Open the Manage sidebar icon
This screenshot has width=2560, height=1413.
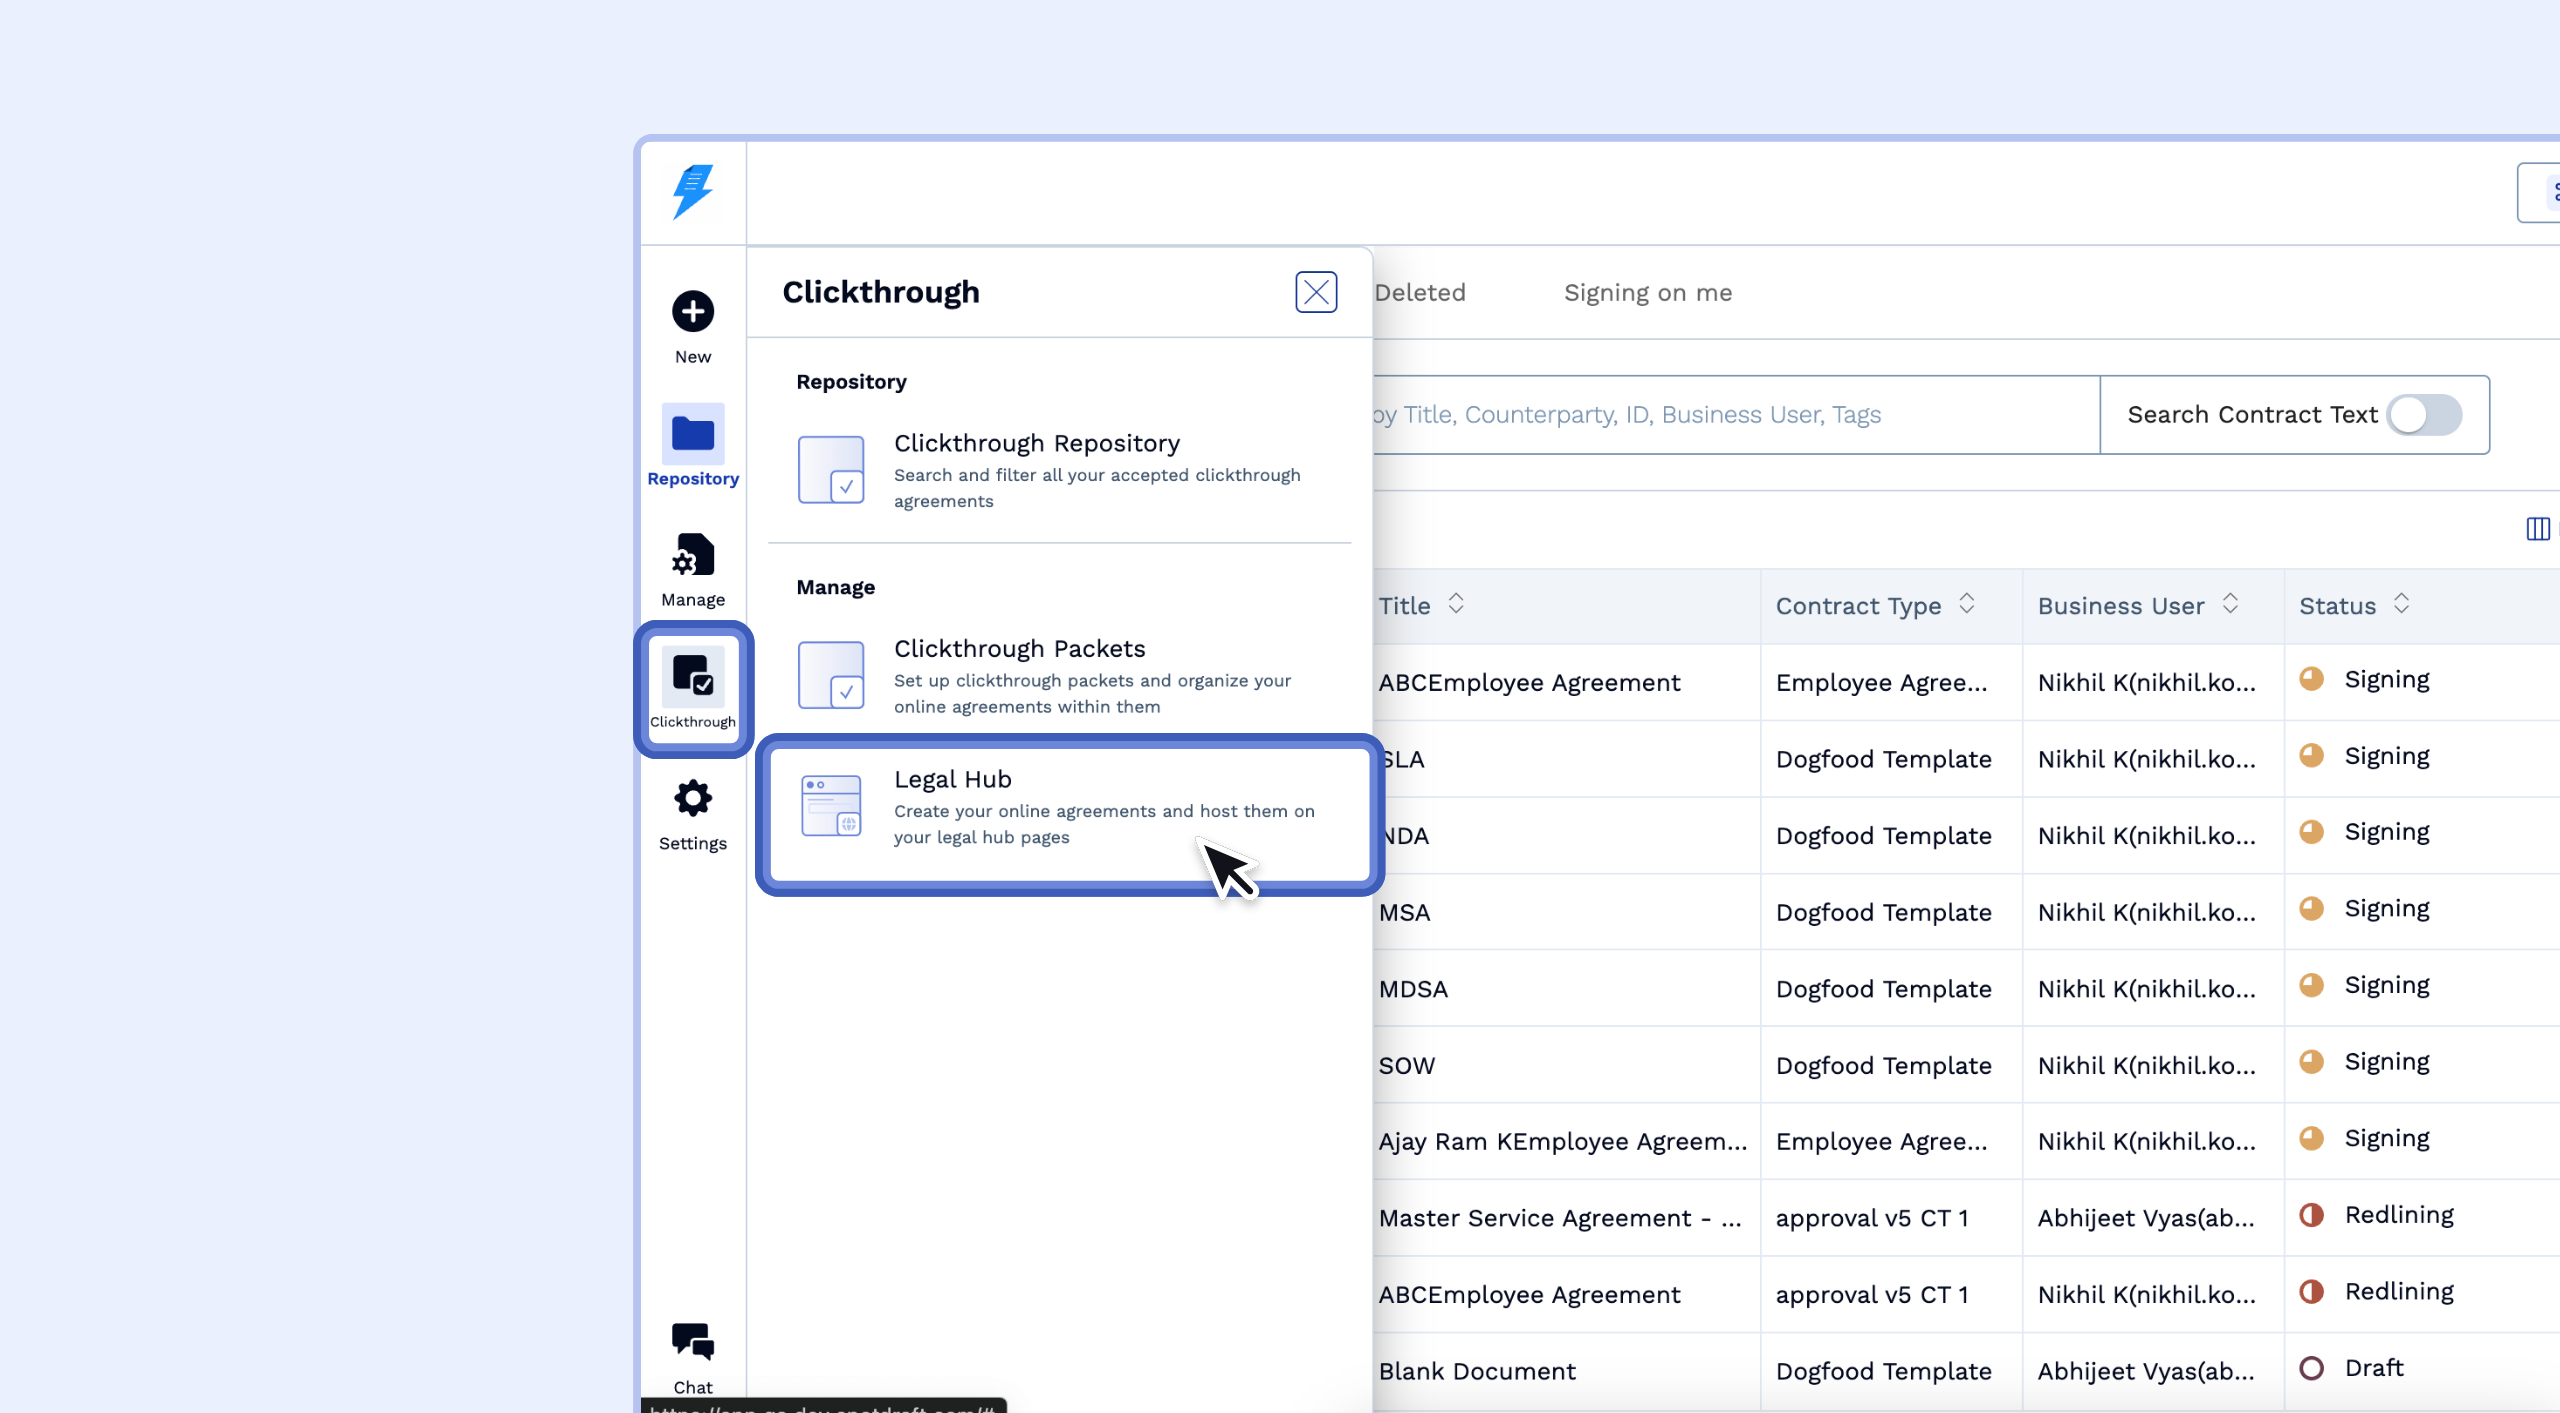[x=692, y=556]
